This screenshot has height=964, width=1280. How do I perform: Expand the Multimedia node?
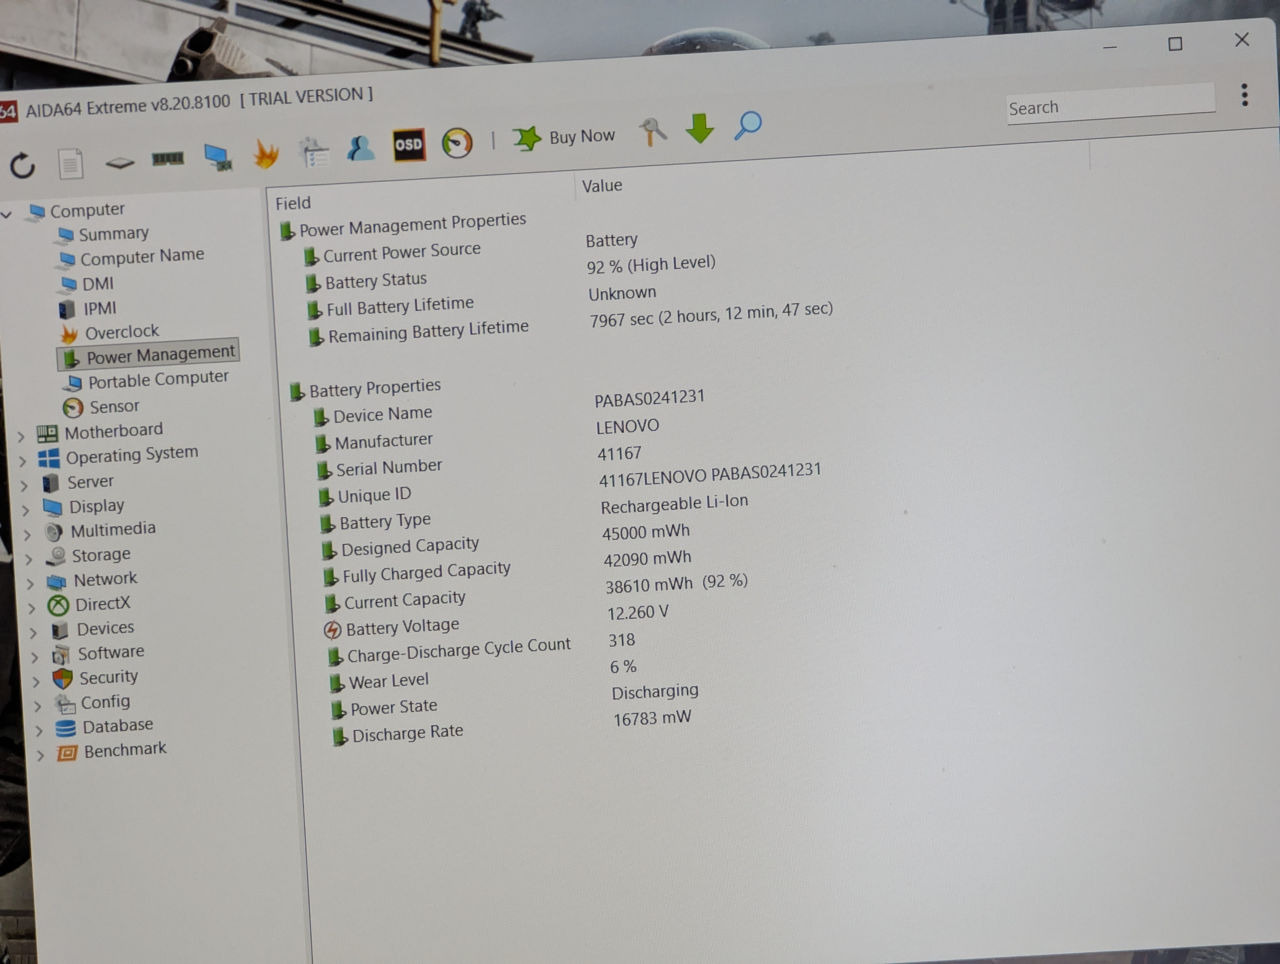pyautogui.click(x=28, y=534)
